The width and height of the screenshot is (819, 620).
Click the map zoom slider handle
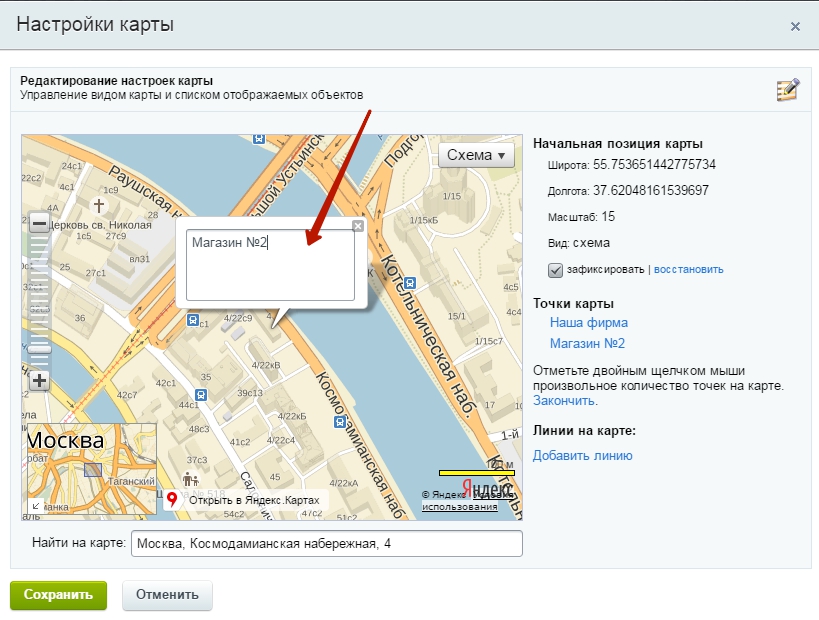coord(39,348)
